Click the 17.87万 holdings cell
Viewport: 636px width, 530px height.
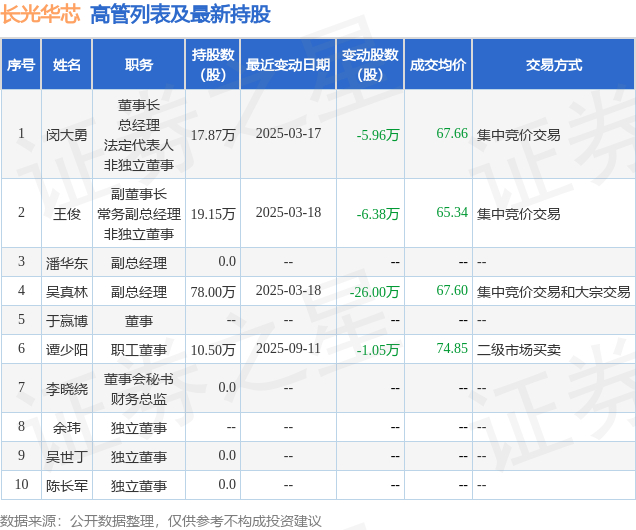(213, 135)
